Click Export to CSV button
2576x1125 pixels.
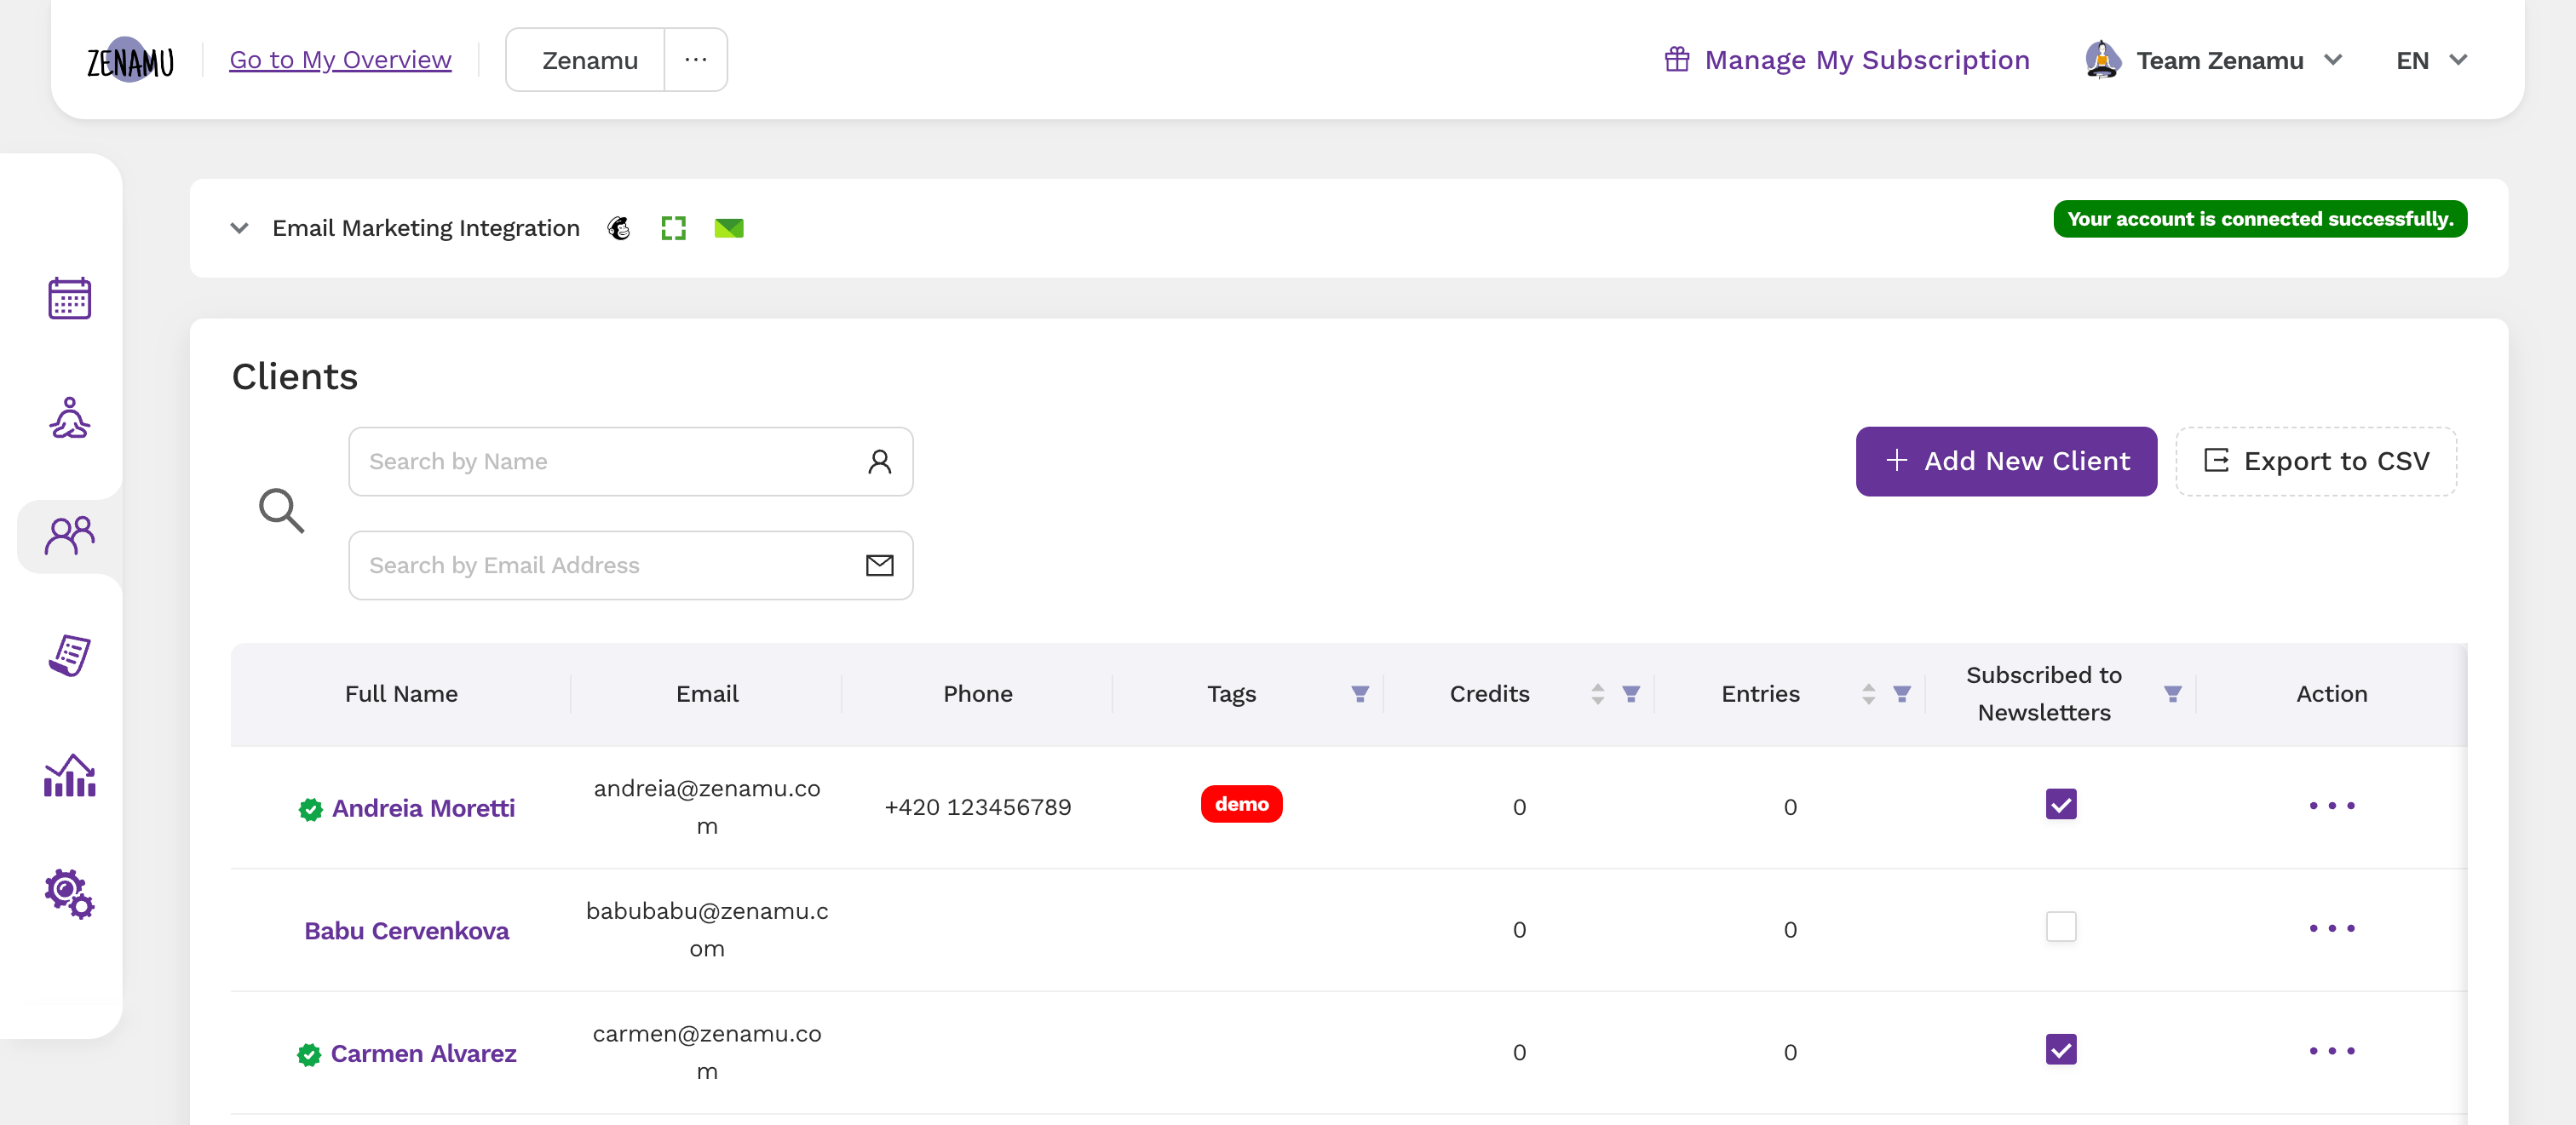coord(2316,462)
